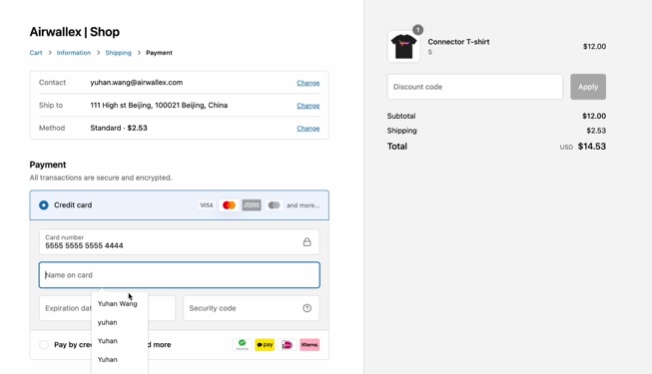
Task: Click the Security code field
Action: [x=251, y=308]
